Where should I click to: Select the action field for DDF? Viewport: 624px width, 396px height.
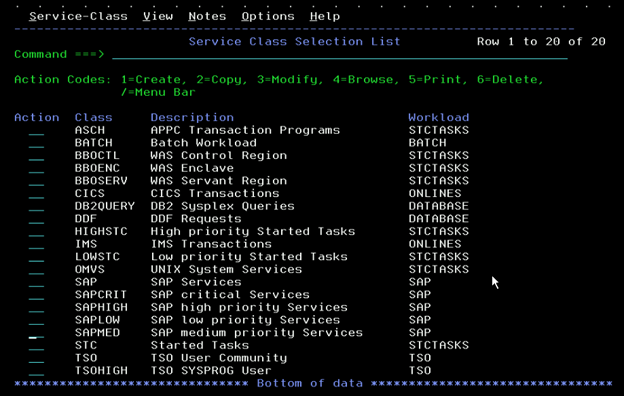pos(36,219)
